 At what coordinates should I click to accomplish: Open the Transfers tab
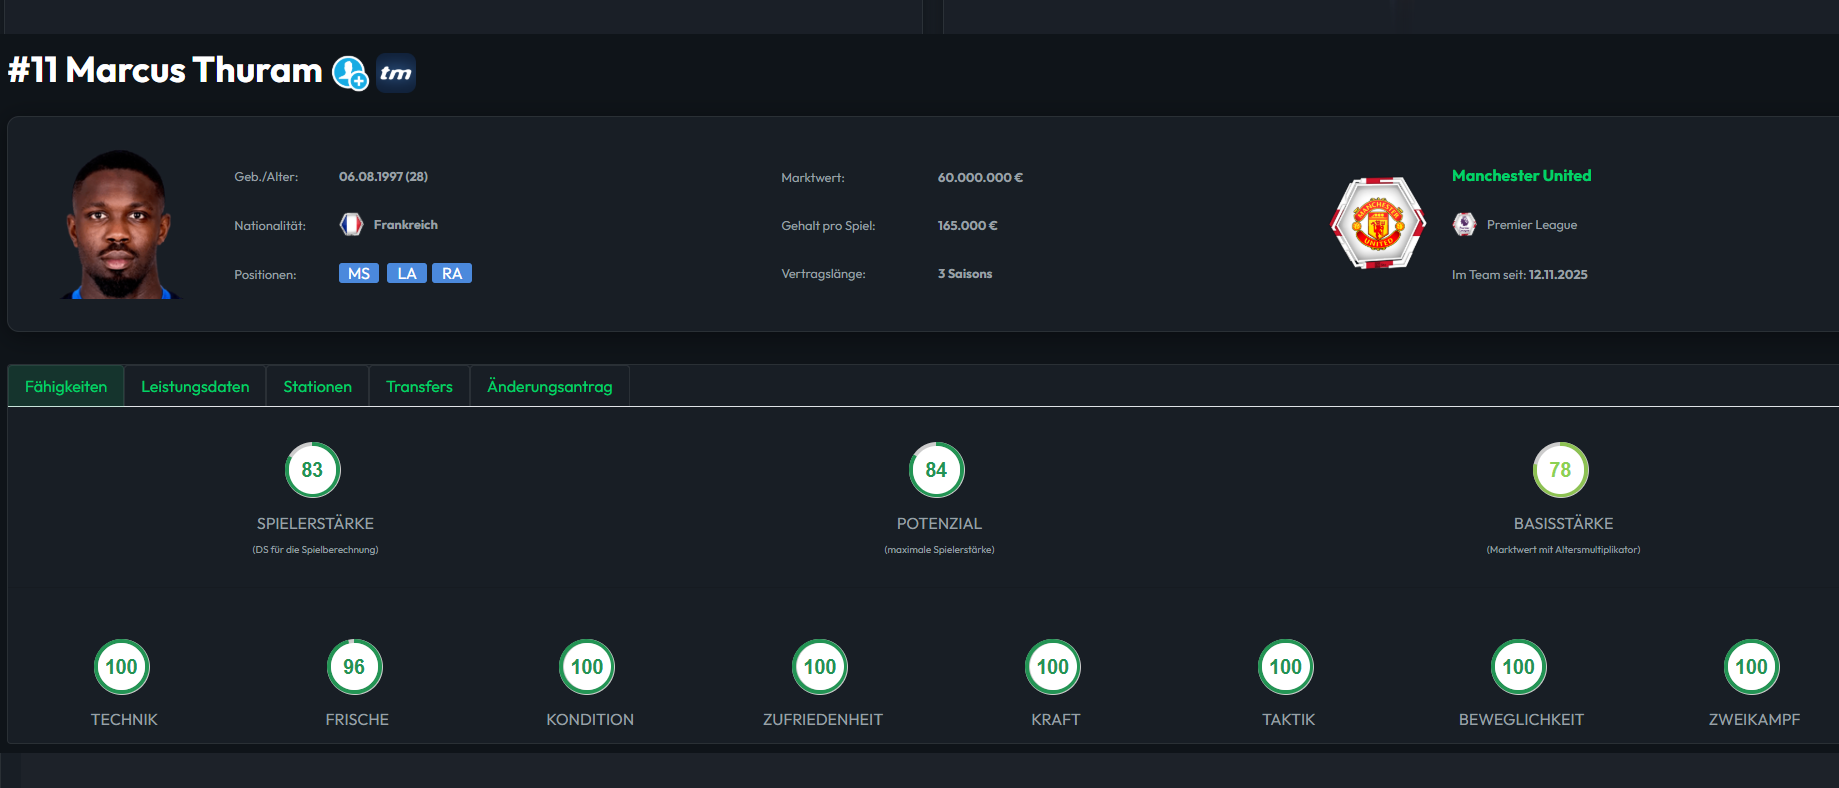[419, 387]
